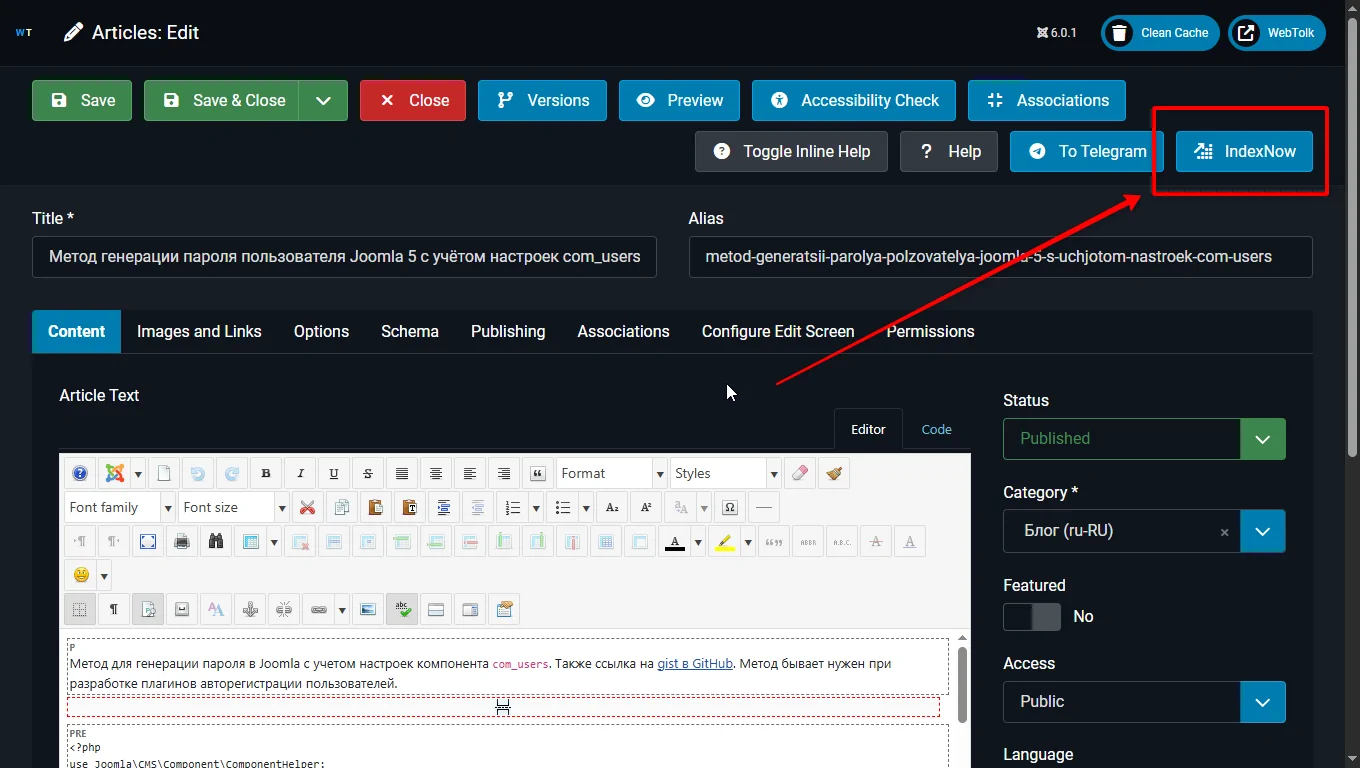1360x768 pixels.
Task: Toggle the spellcheck abc button
Action: pyautogui.click(x=402, y=609)
